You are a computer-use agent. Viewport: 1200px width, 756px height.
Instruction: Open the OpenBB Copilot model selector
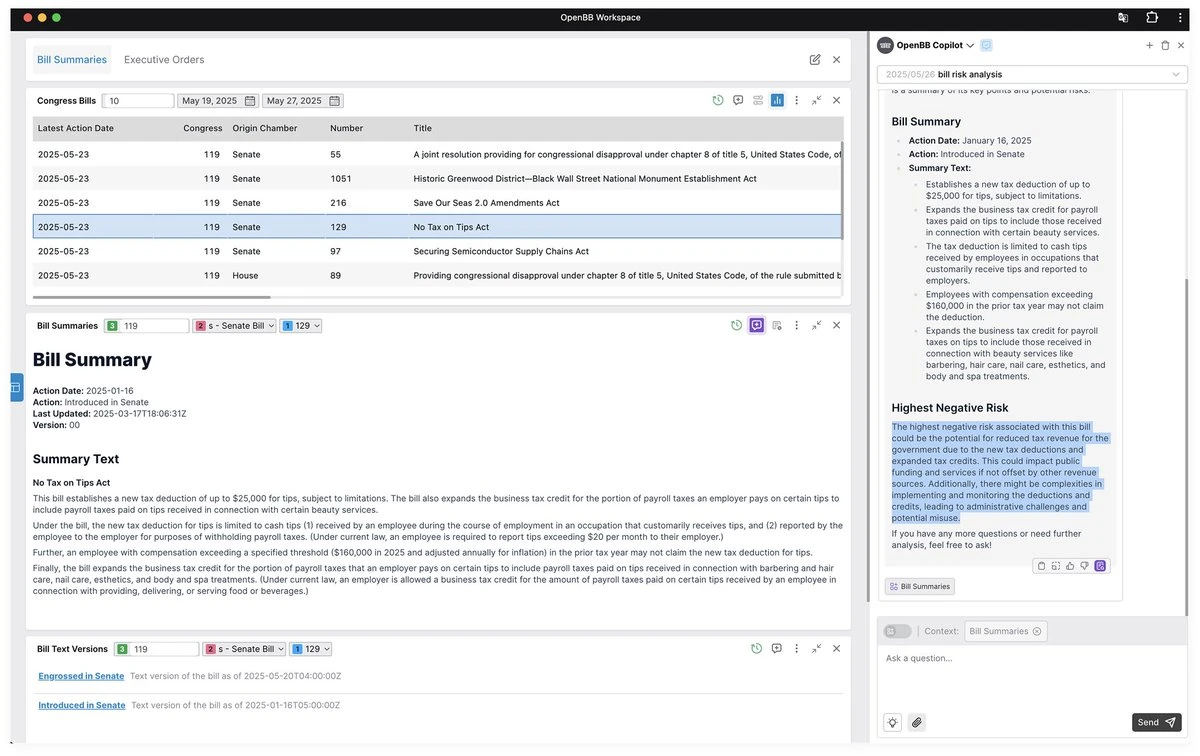pyautogui.click(x=970, y=46)
